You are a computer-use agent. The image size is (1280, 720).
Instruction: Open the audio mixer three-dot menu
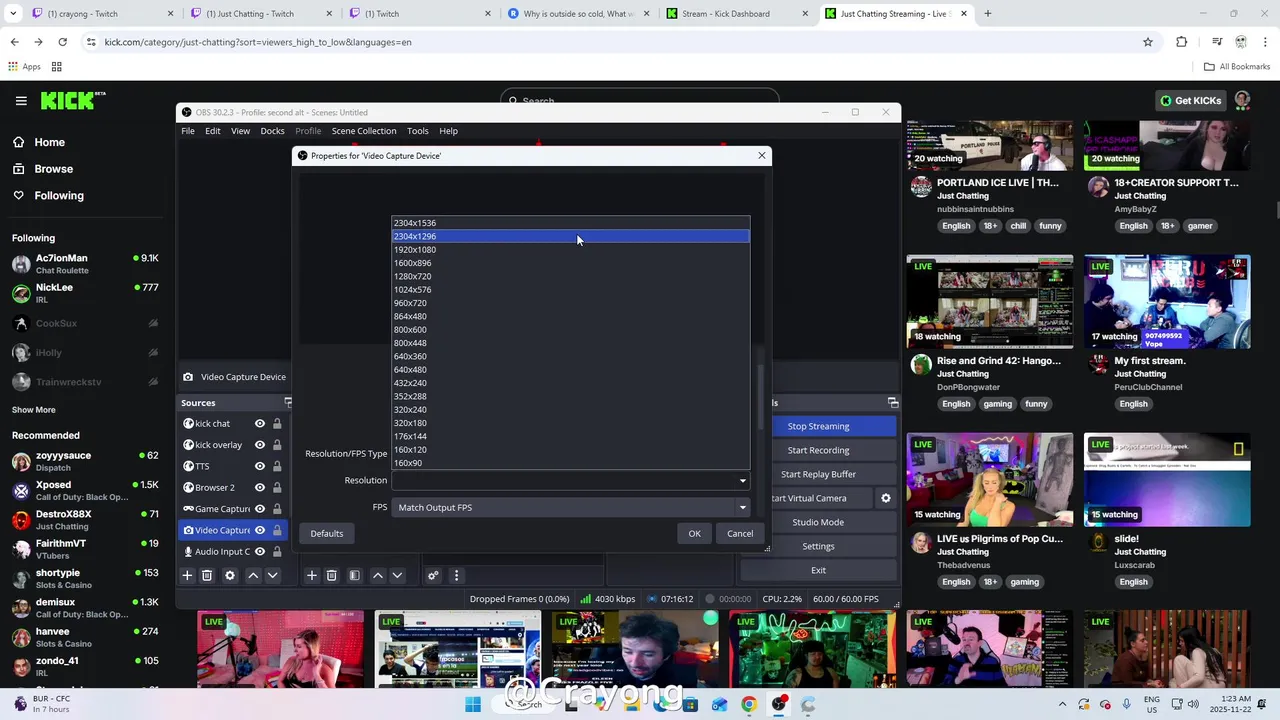(x=456, y=575)
